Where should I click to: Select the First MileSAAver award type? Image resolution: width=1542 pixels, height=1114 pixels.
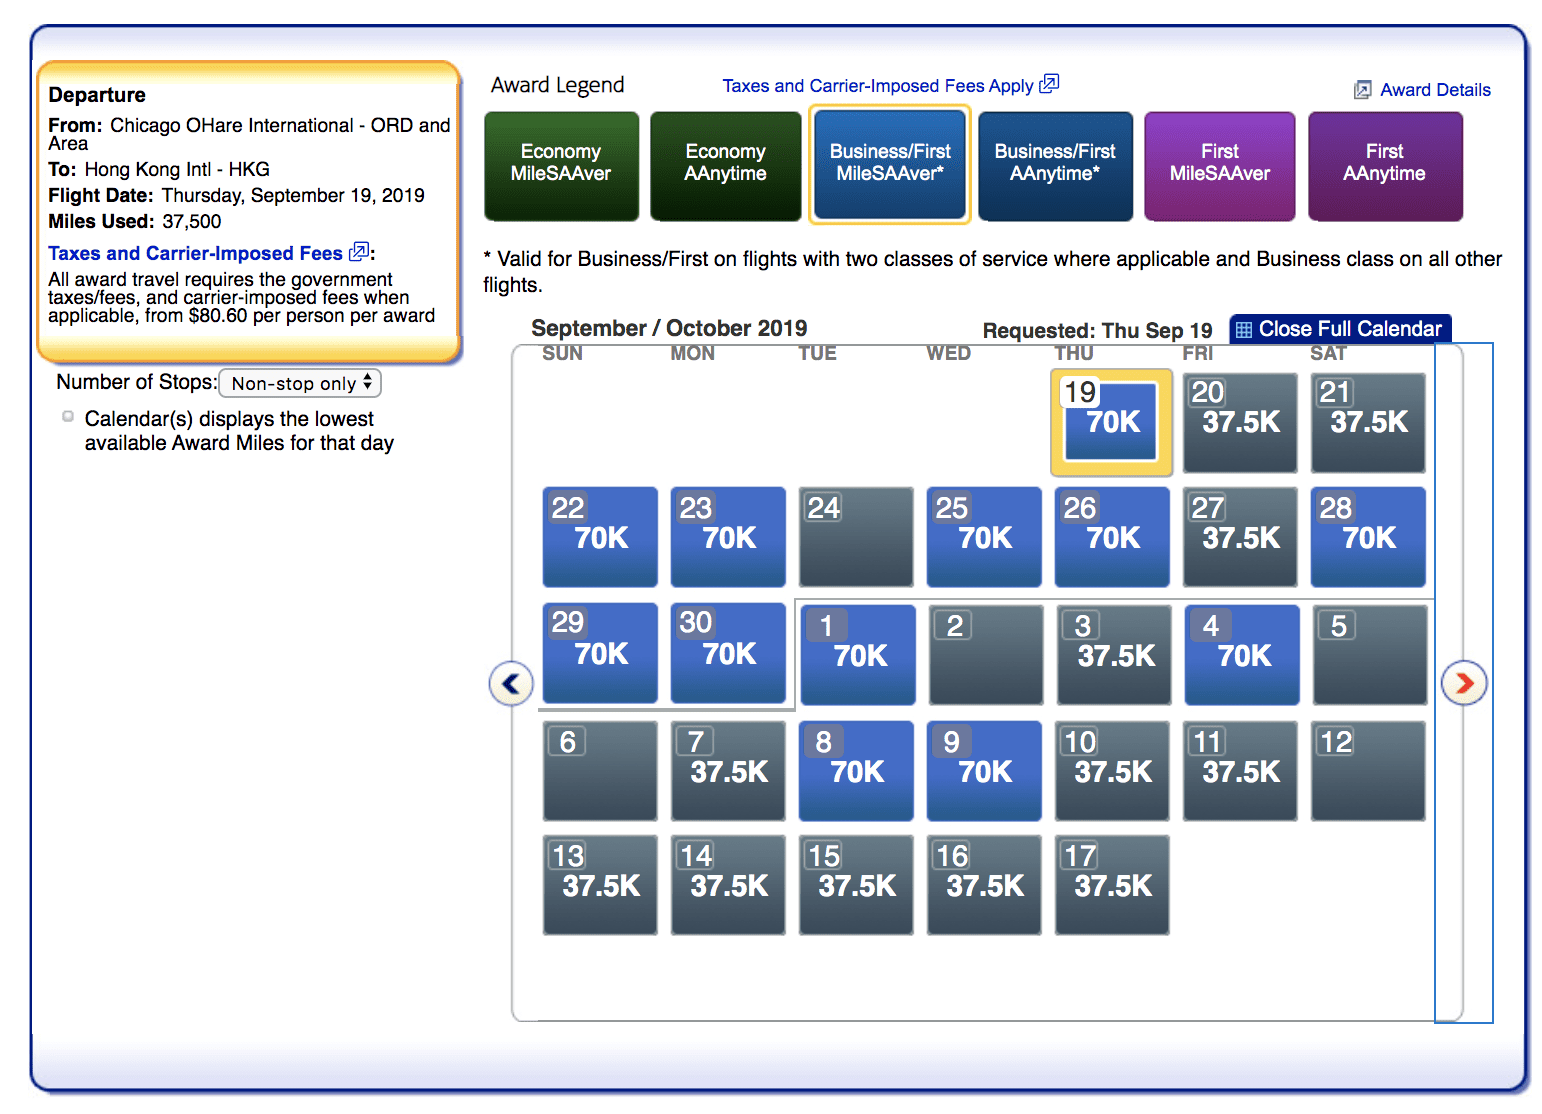(x=1219, y=165)
